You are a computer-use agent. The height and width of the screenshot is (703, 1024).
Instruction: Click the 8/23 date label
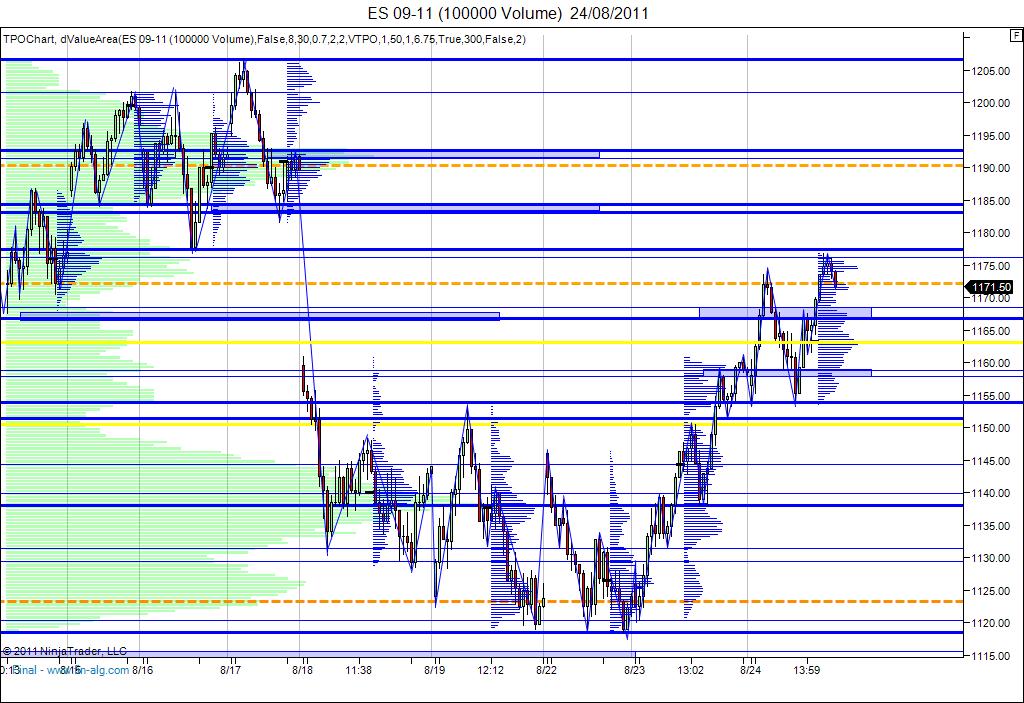[634, 670]
